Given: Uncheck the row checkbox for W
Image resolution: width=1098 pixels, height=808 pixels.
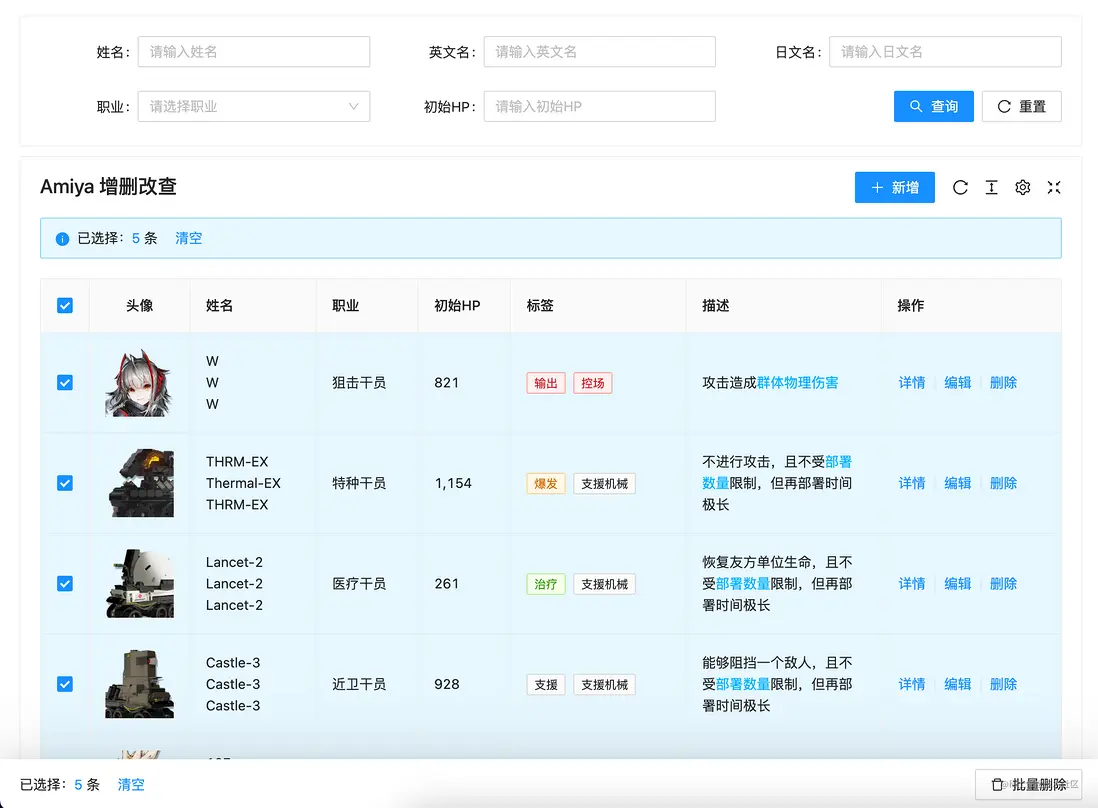Looking at the screenshot, I should 65,383.
